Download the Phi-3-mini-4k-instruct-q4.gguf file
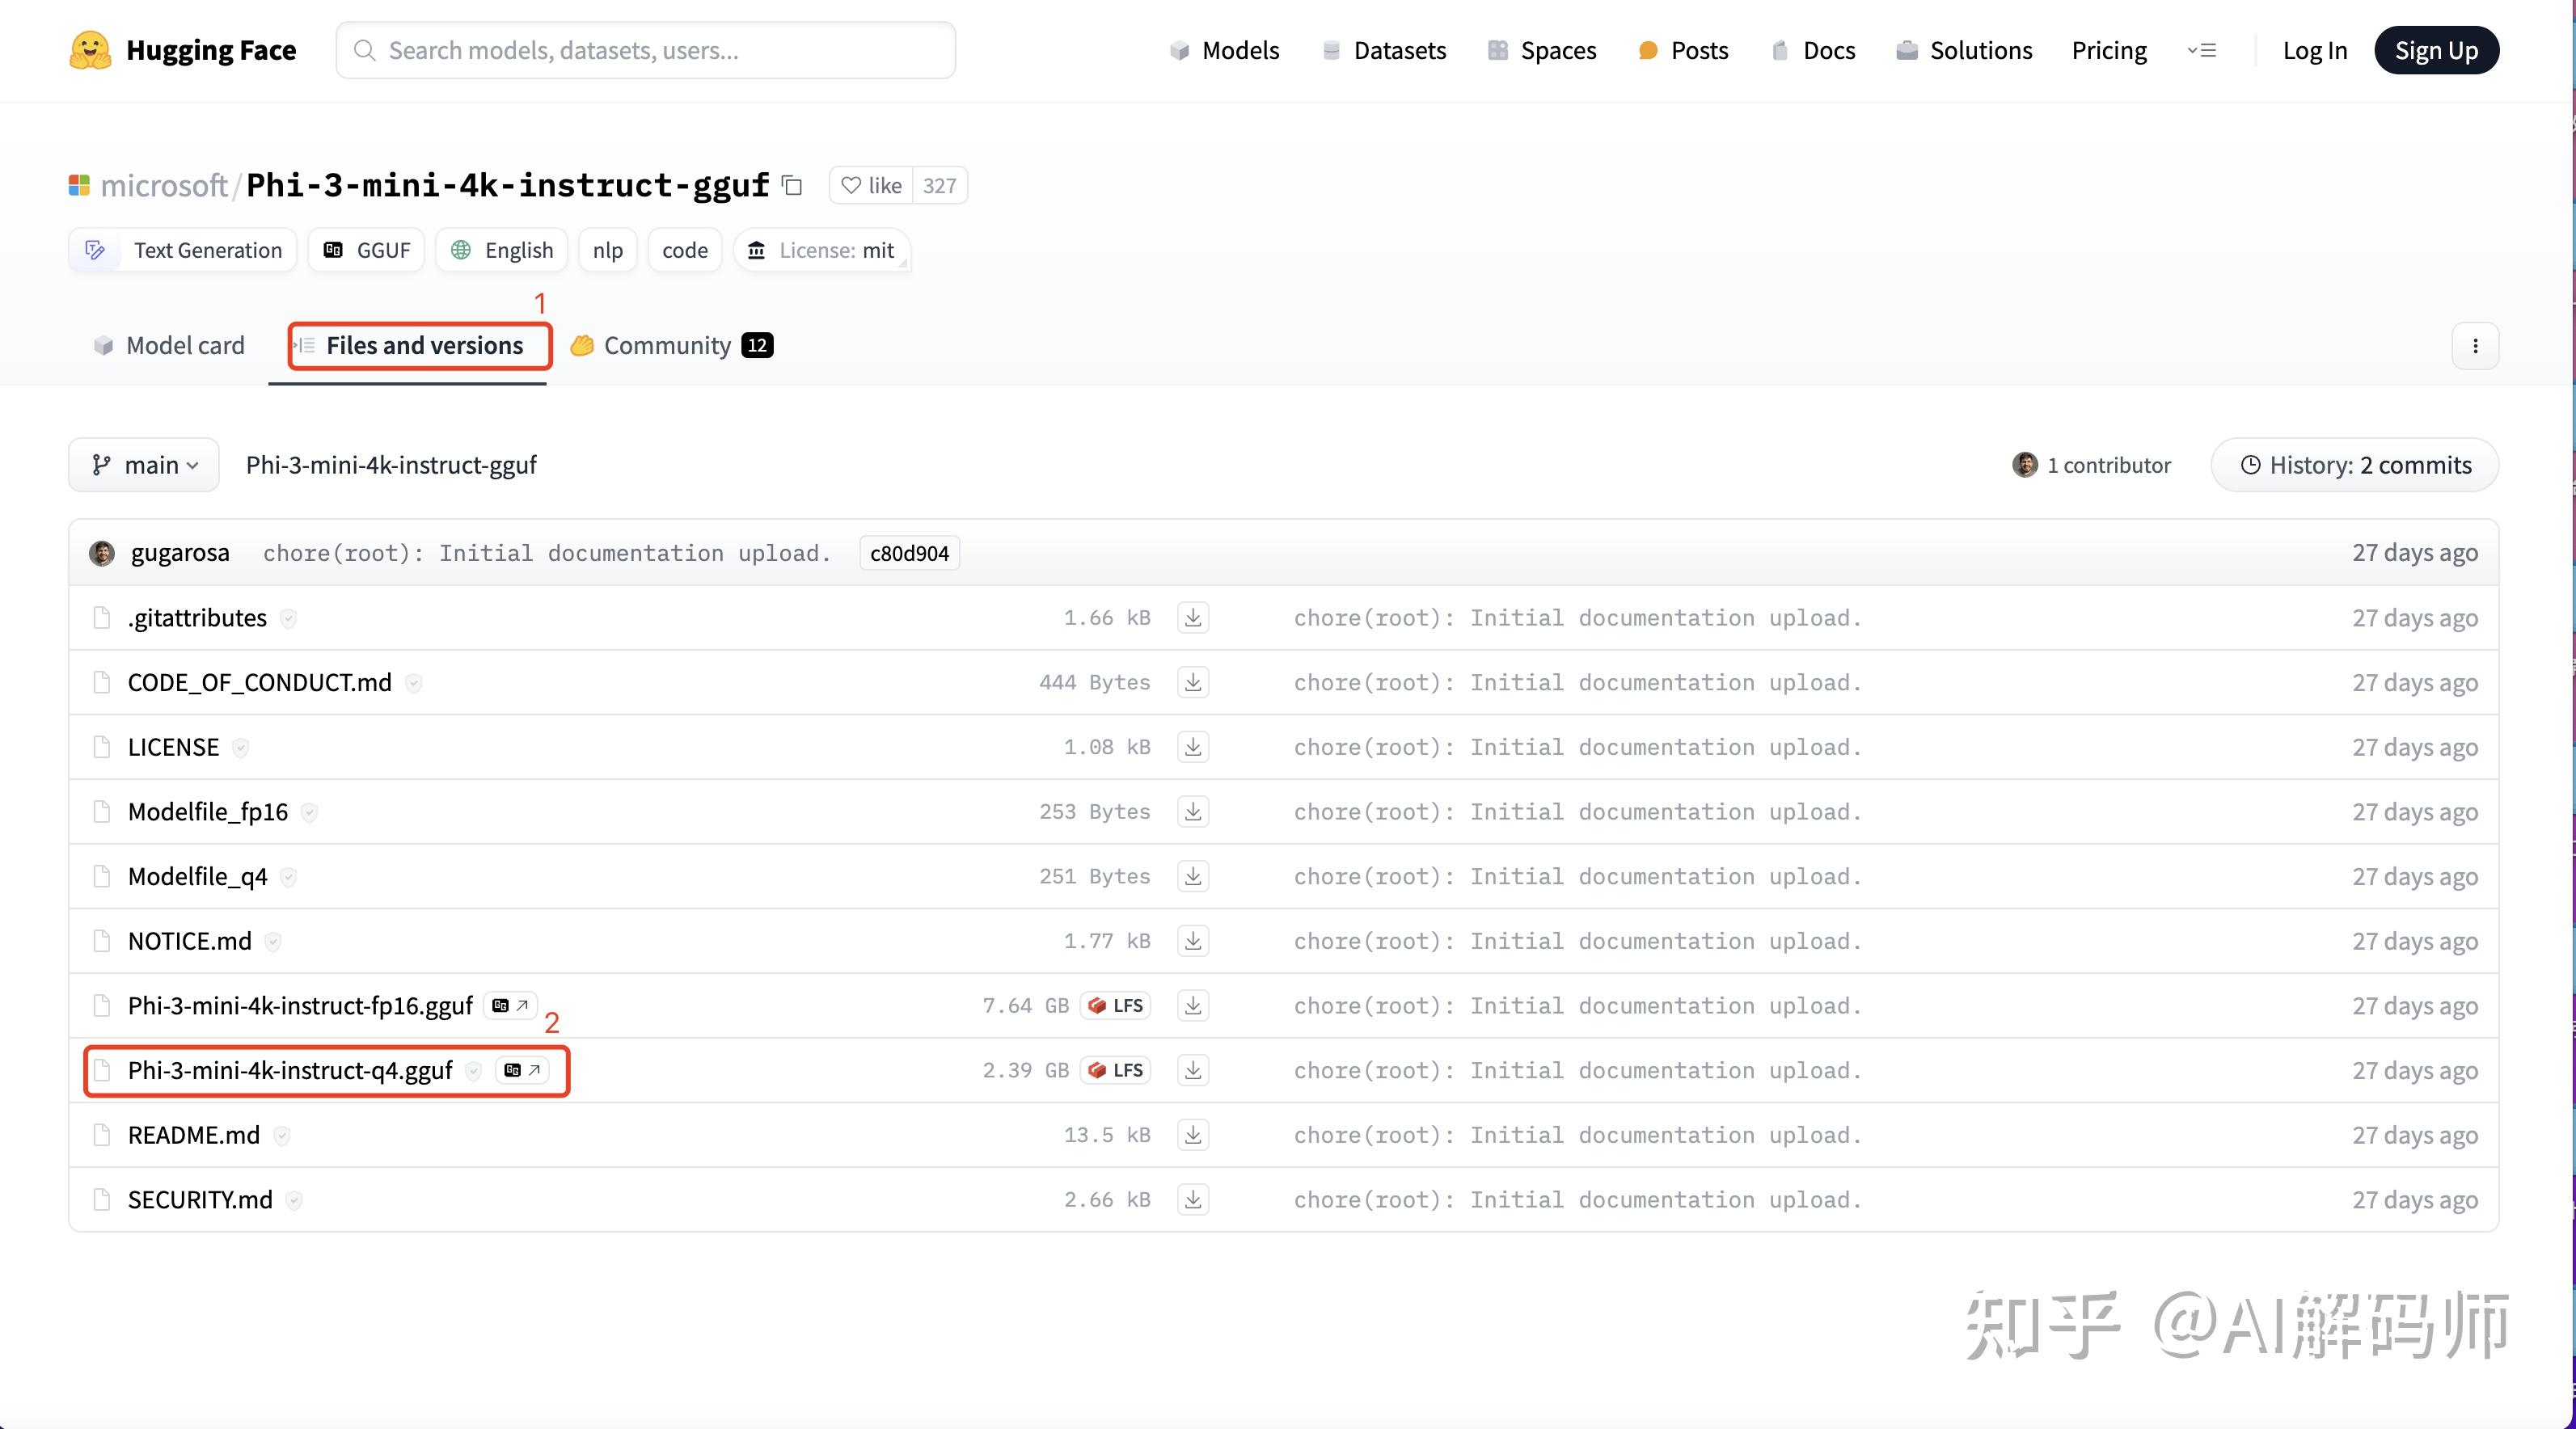The image size is (2576, 1429). point(1193,1070)
